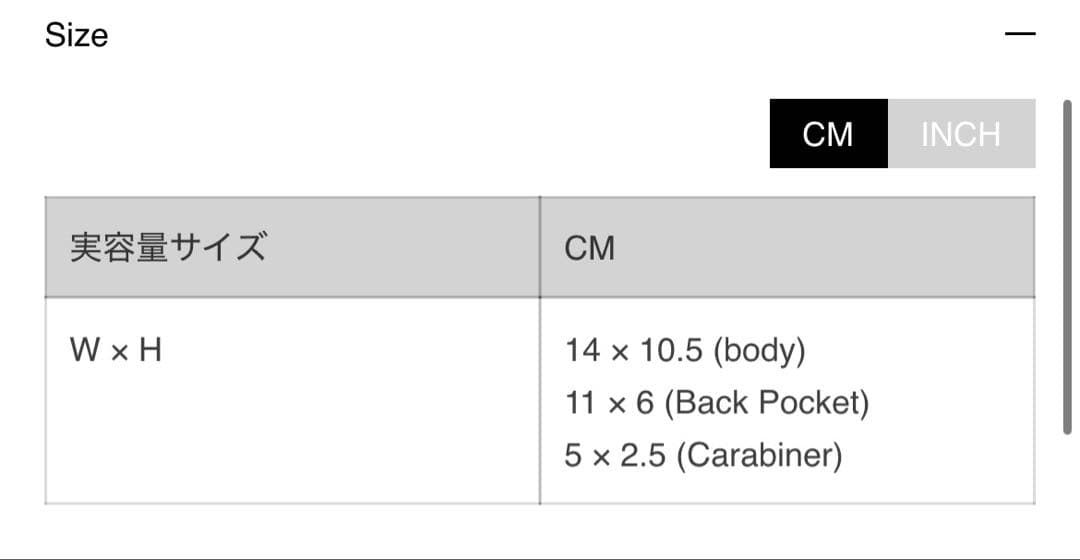This screenshot has width=1080, height=560.
Task: Click the letter H in row label
Action: (x=150, y=351)
